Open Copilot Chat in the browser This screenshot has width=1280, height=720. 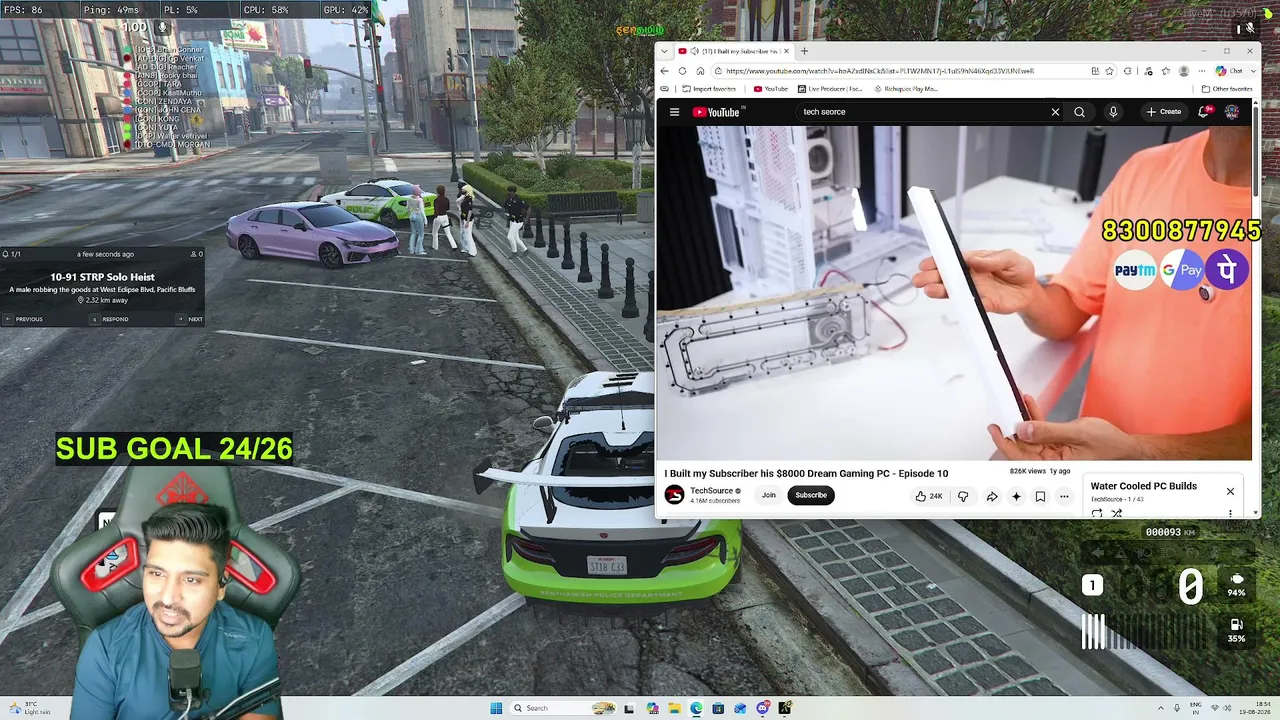click(1229, 71)
